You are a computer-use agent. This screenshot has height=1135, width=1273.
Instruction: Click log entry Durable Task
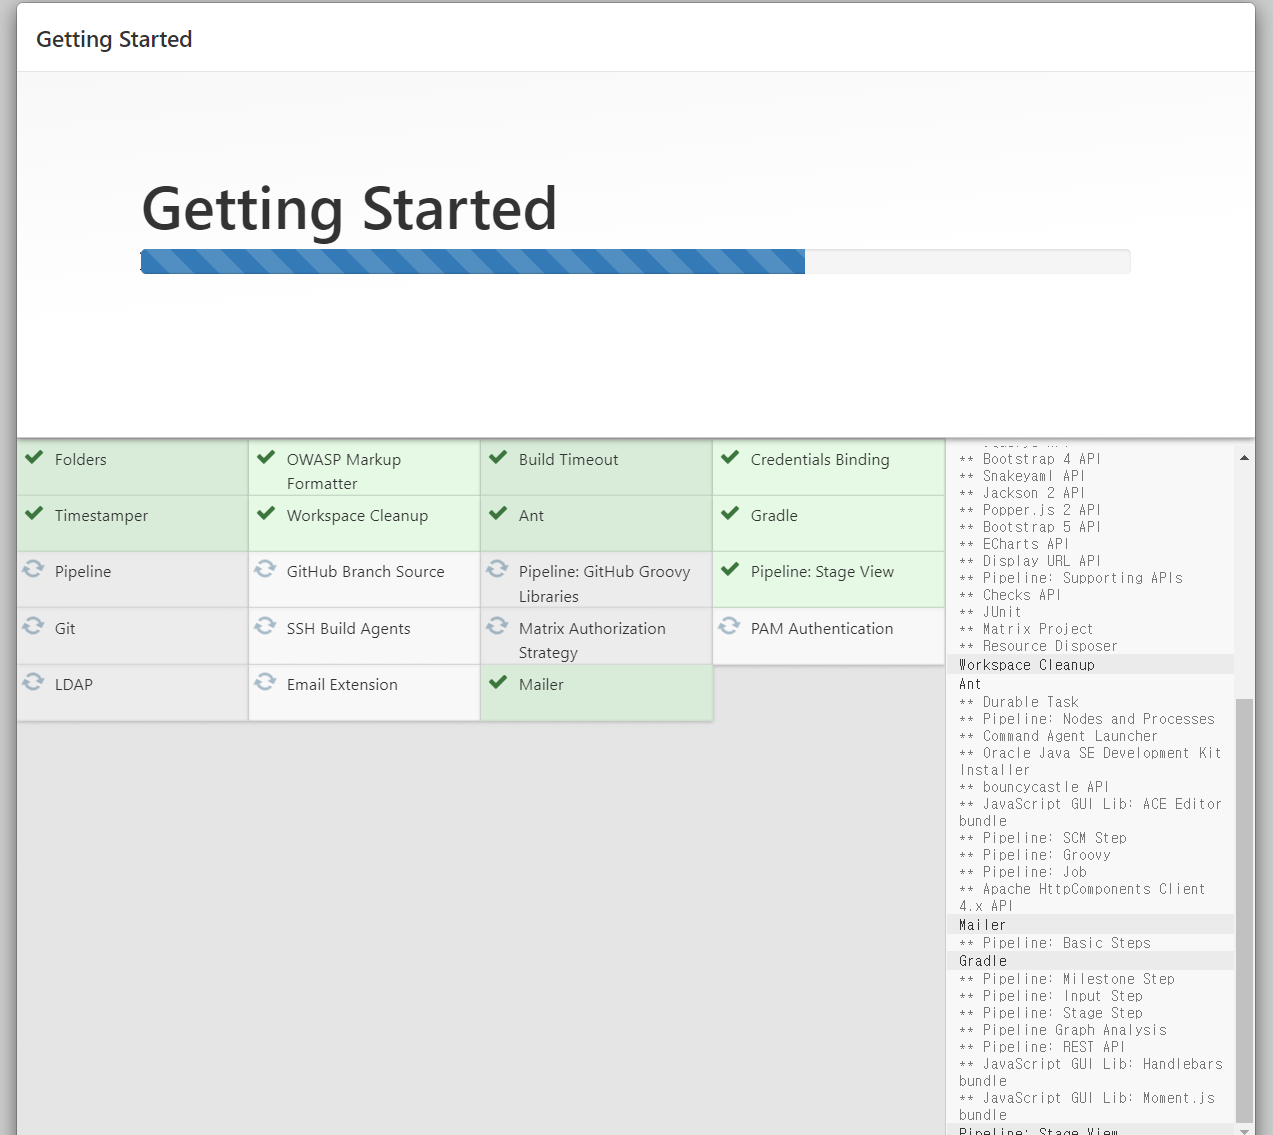click(x=1019, y=702)
